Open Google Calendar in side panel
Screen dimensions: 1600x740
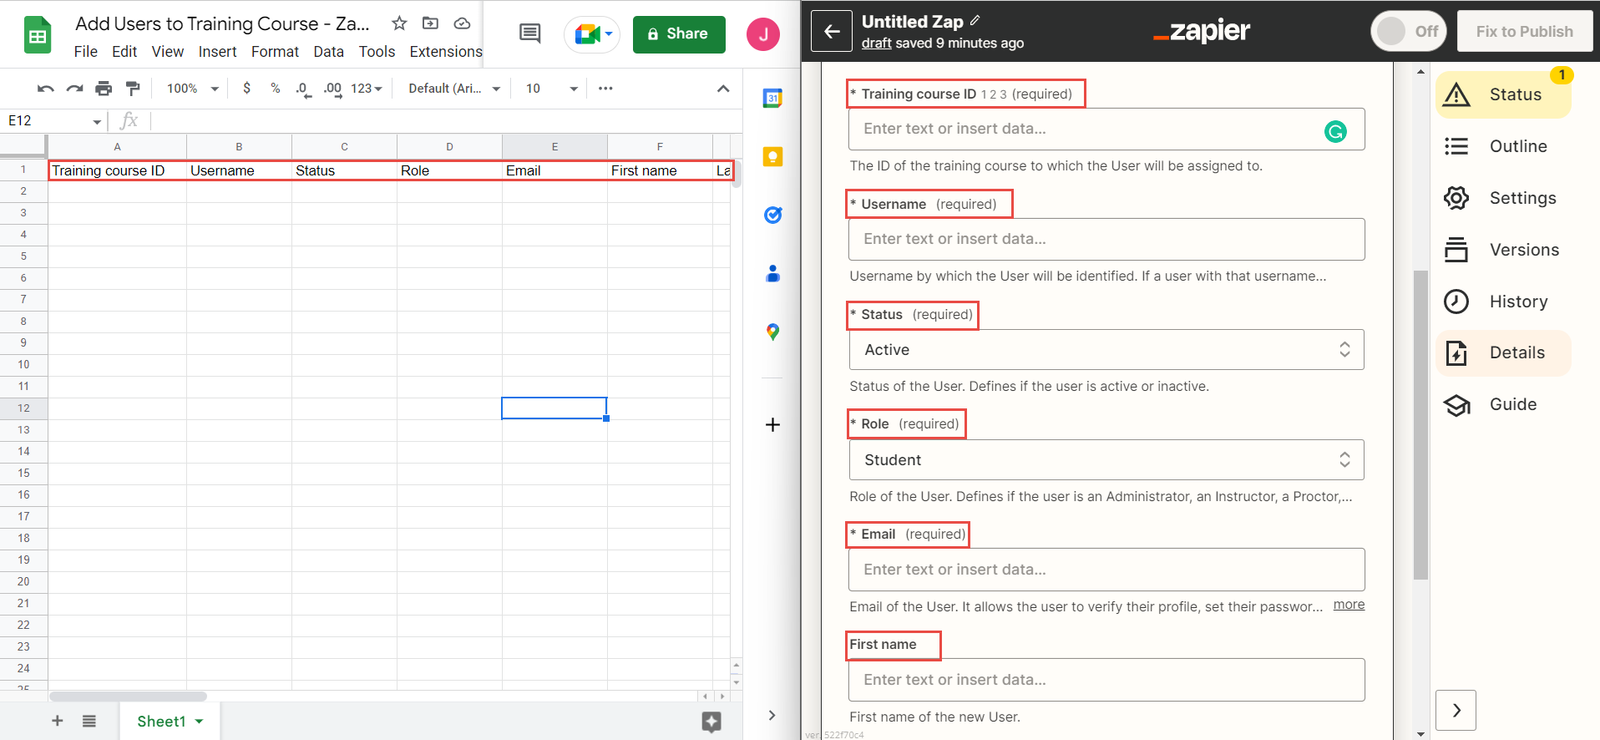click(x=772, y=98)
